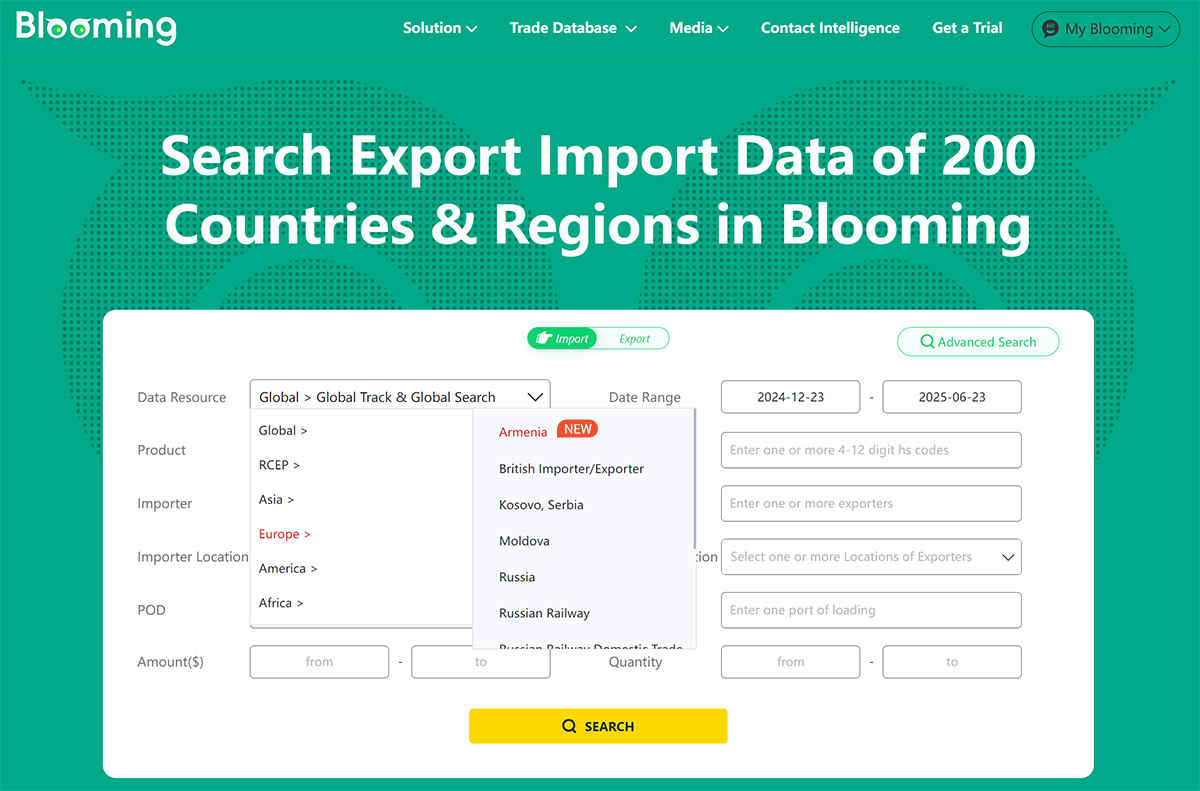Click the My Blooming chat avatar icon
The image size is (1200, 791).
[x=1050, y=29]
